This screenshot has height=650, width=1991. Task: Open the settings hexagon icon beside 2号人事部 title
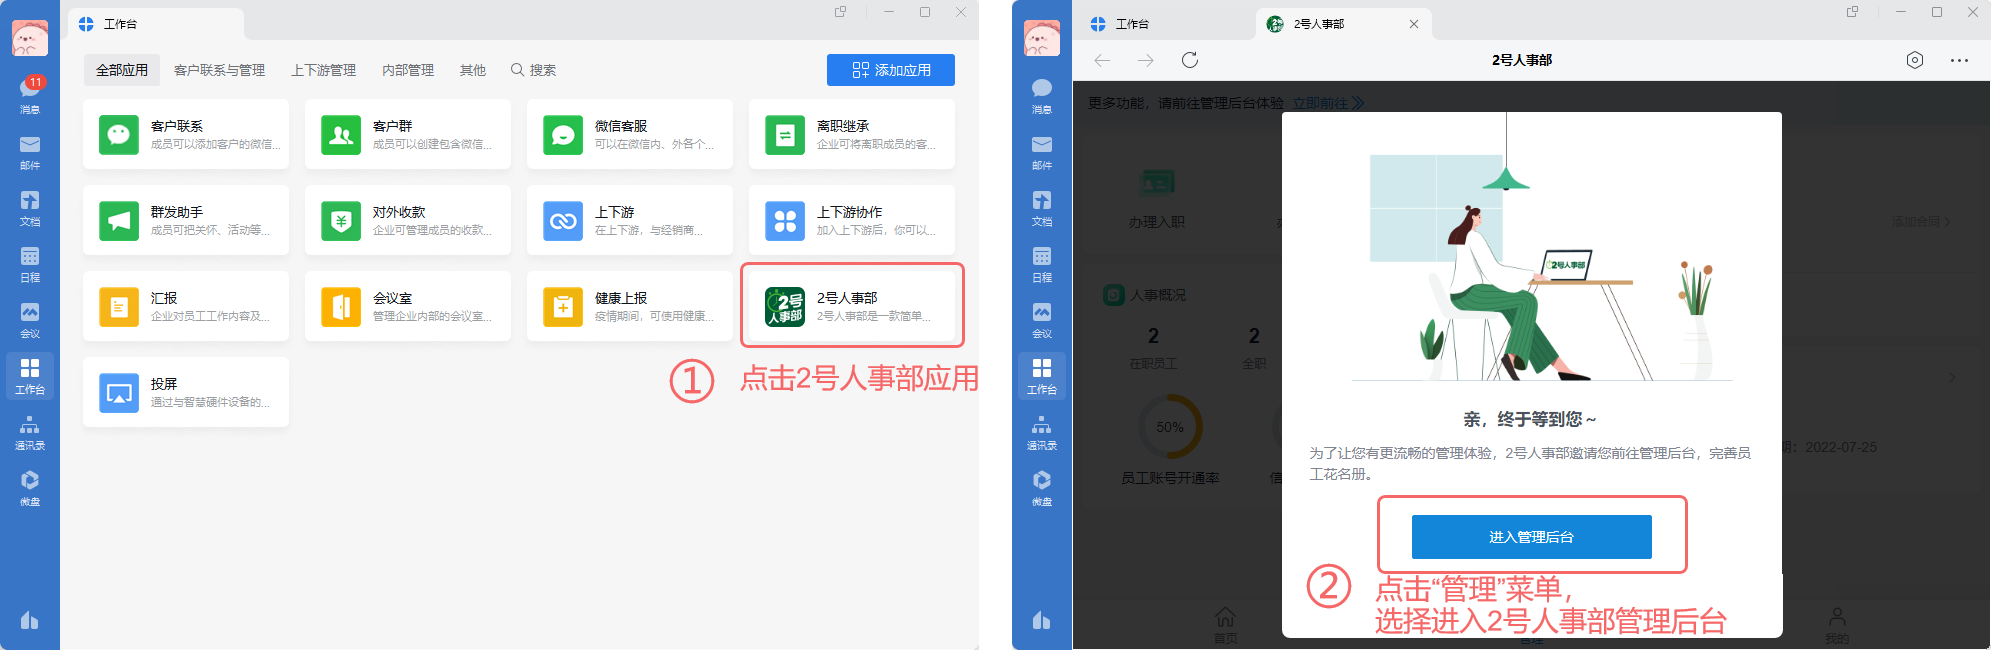coord(1915,60)
